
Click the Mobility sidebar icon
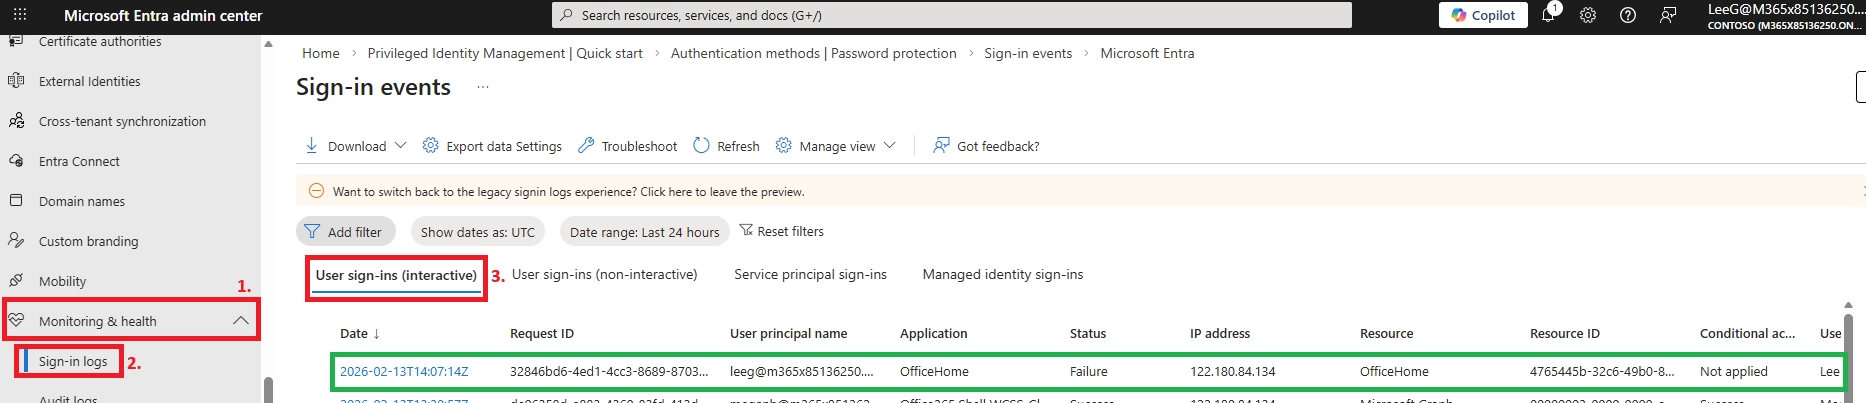[x=16, y=281]
